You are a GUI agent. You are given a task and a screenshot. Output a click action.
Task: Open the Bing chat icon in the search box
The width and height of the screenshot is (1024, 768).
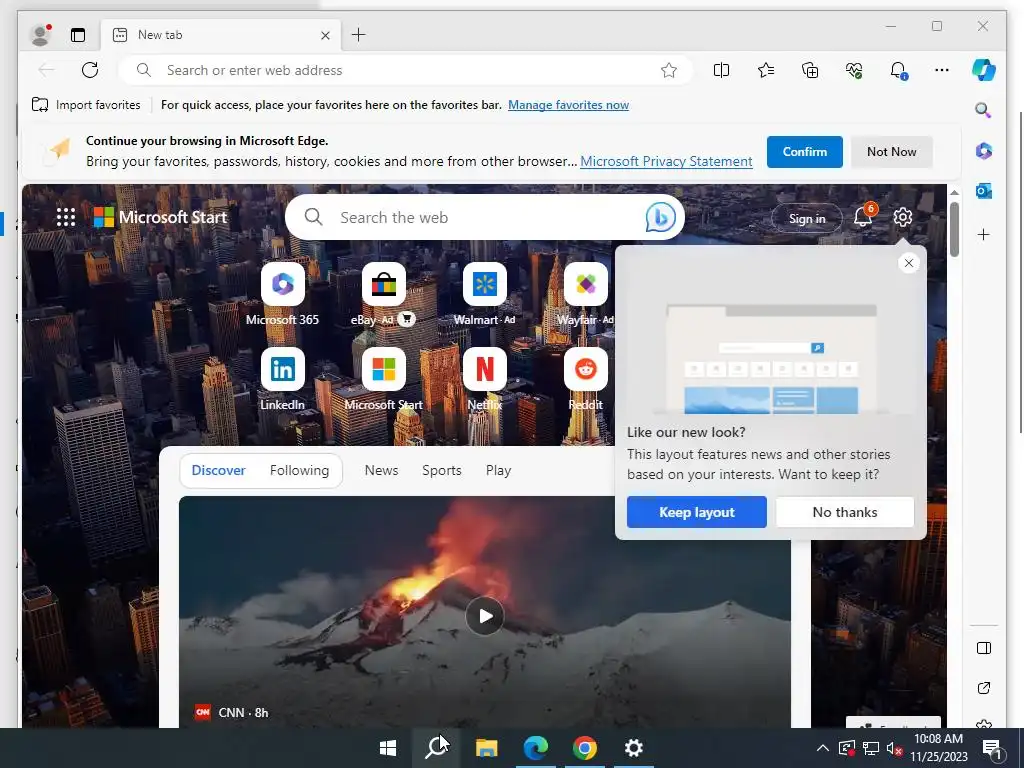[660, 217]
